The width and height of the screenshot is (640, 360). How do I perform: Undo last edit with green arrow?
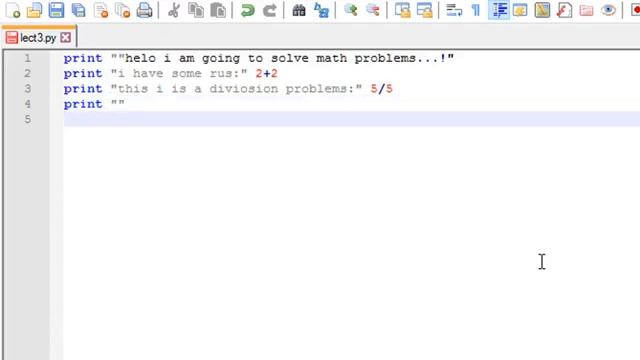[x=247, y=10]
